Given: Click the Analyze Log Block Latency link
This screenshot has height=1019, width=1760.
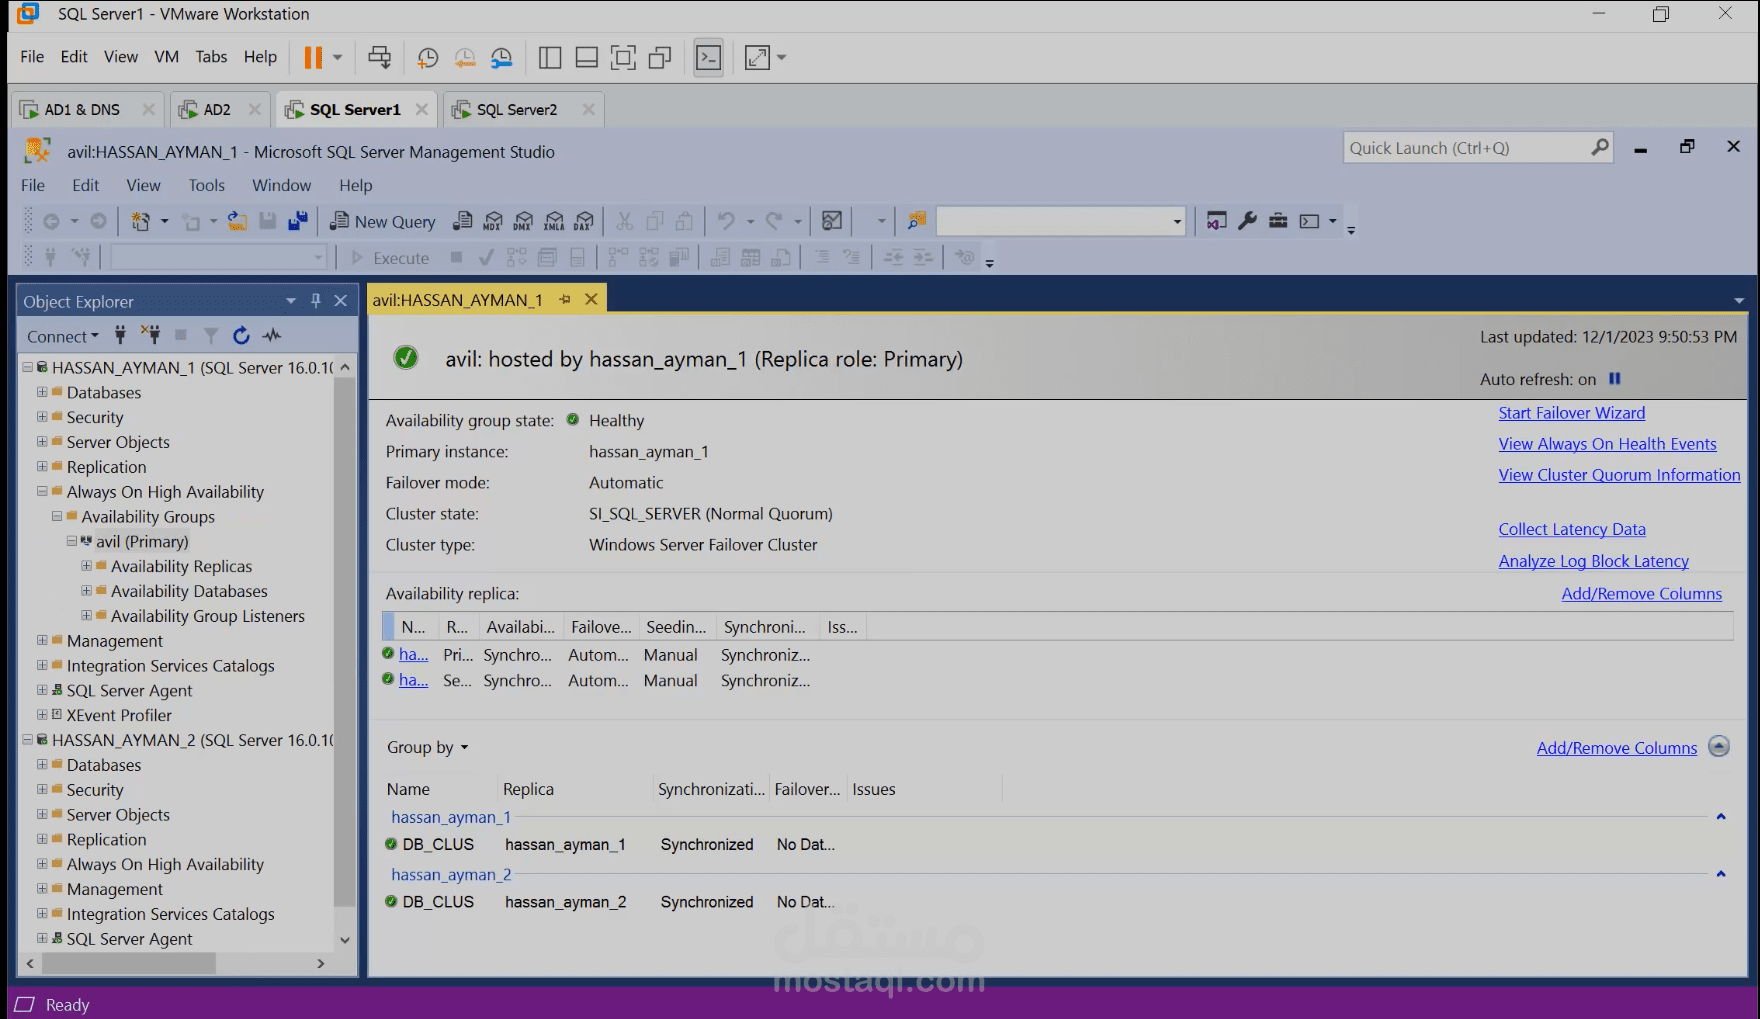Looking at the screenshot, I should pos(1593,561).
